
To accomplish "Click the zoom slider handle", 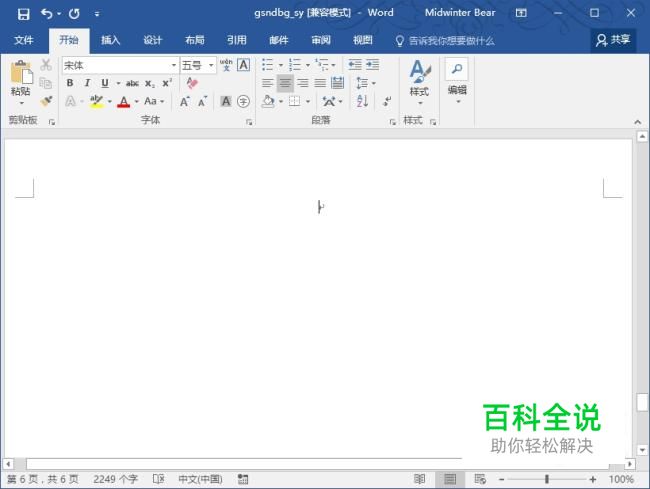I will tap(547, 479).
